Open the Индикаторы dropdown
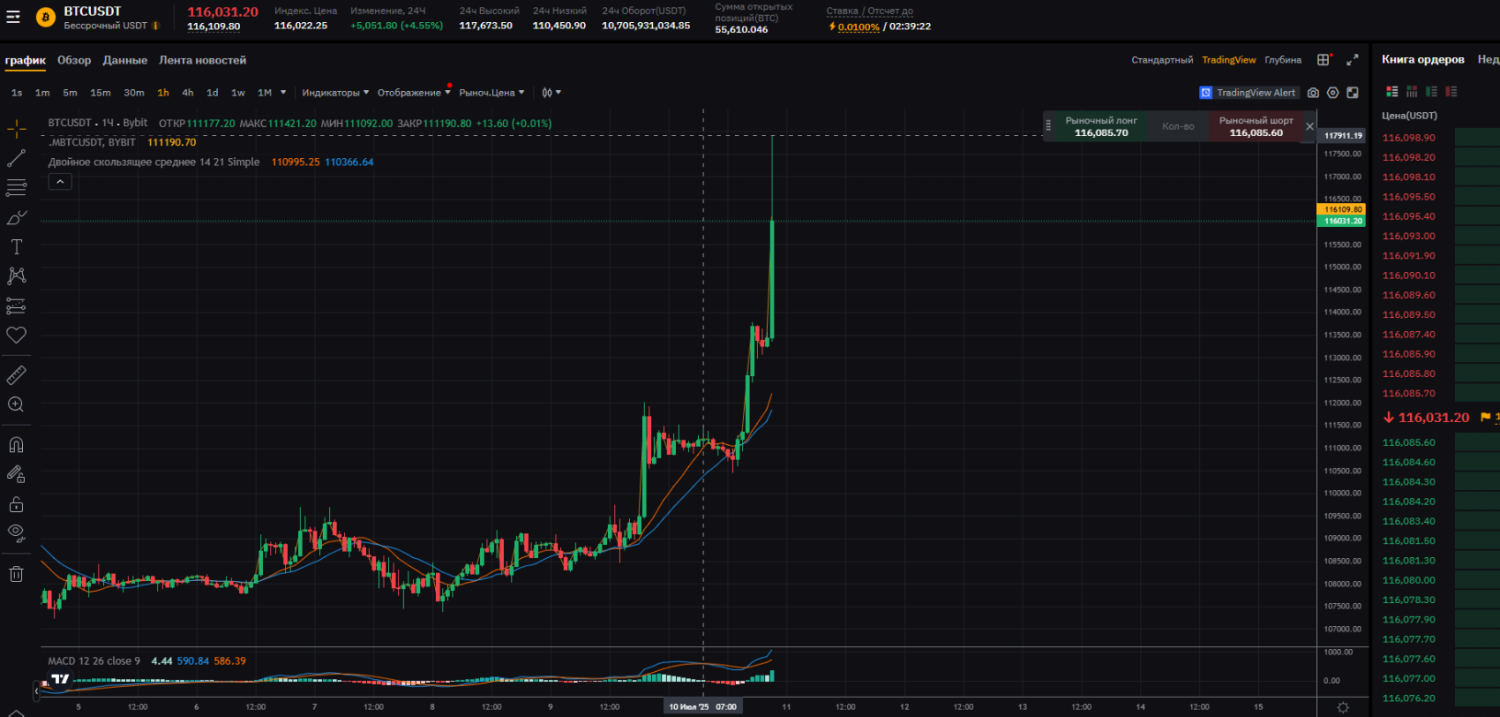The image size is (1500, 717). pyautogui.click(x=335, y=93)
